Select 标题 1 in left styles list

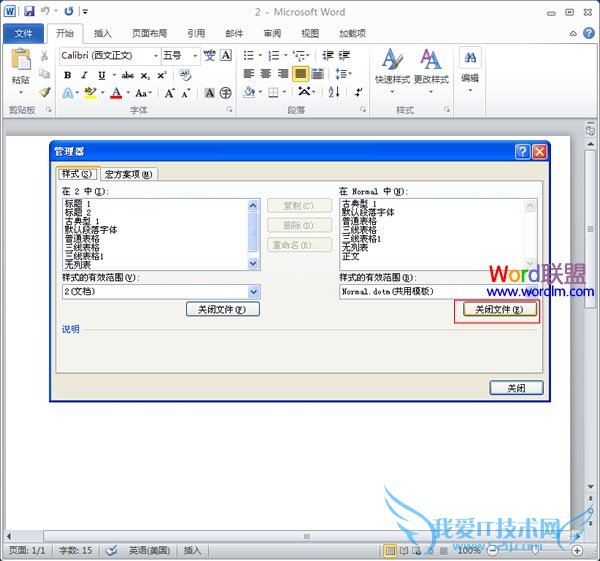point(78,204)
